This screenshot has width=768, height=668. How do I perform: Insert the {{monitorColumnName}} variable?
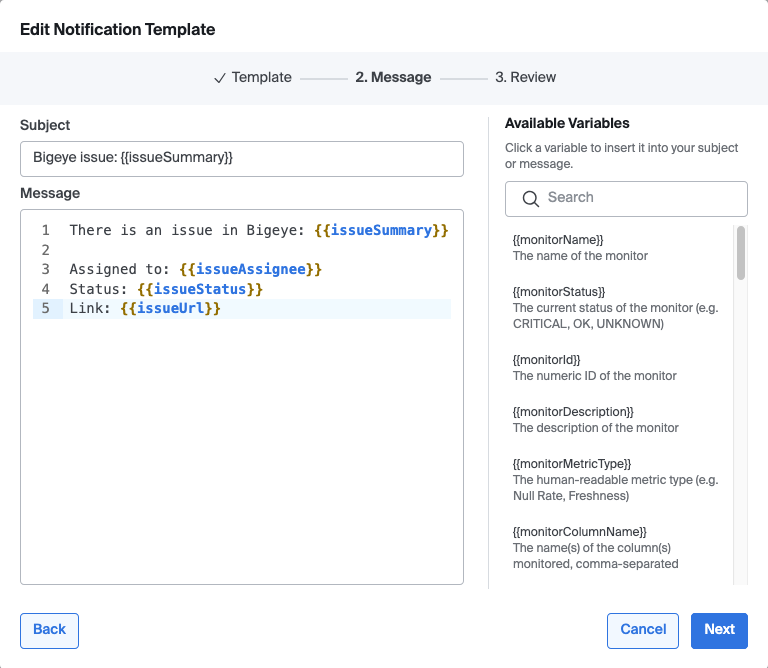(580, 532)
